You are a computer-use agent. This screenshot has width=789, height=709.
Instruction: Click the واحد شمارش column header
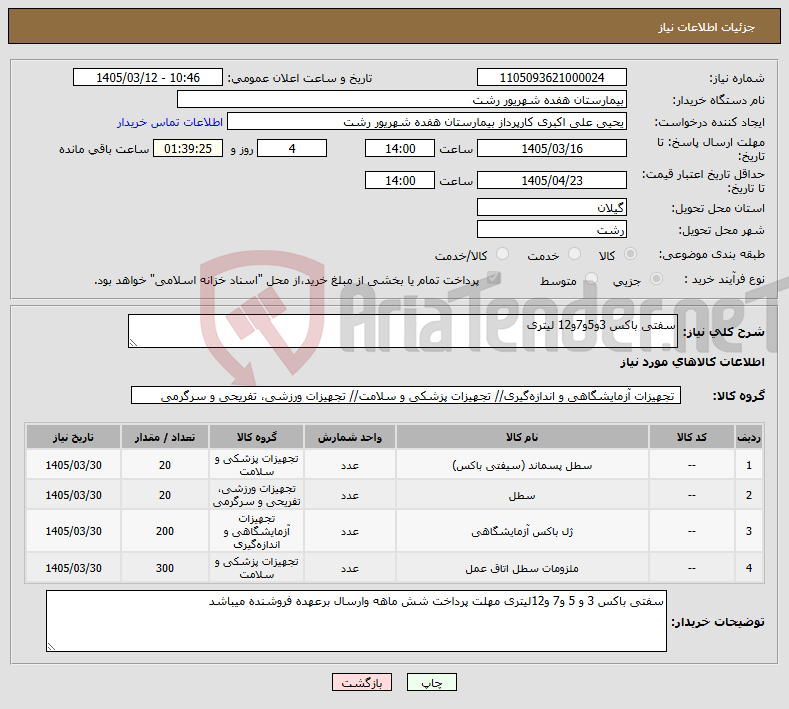click(x=349, y=437)
